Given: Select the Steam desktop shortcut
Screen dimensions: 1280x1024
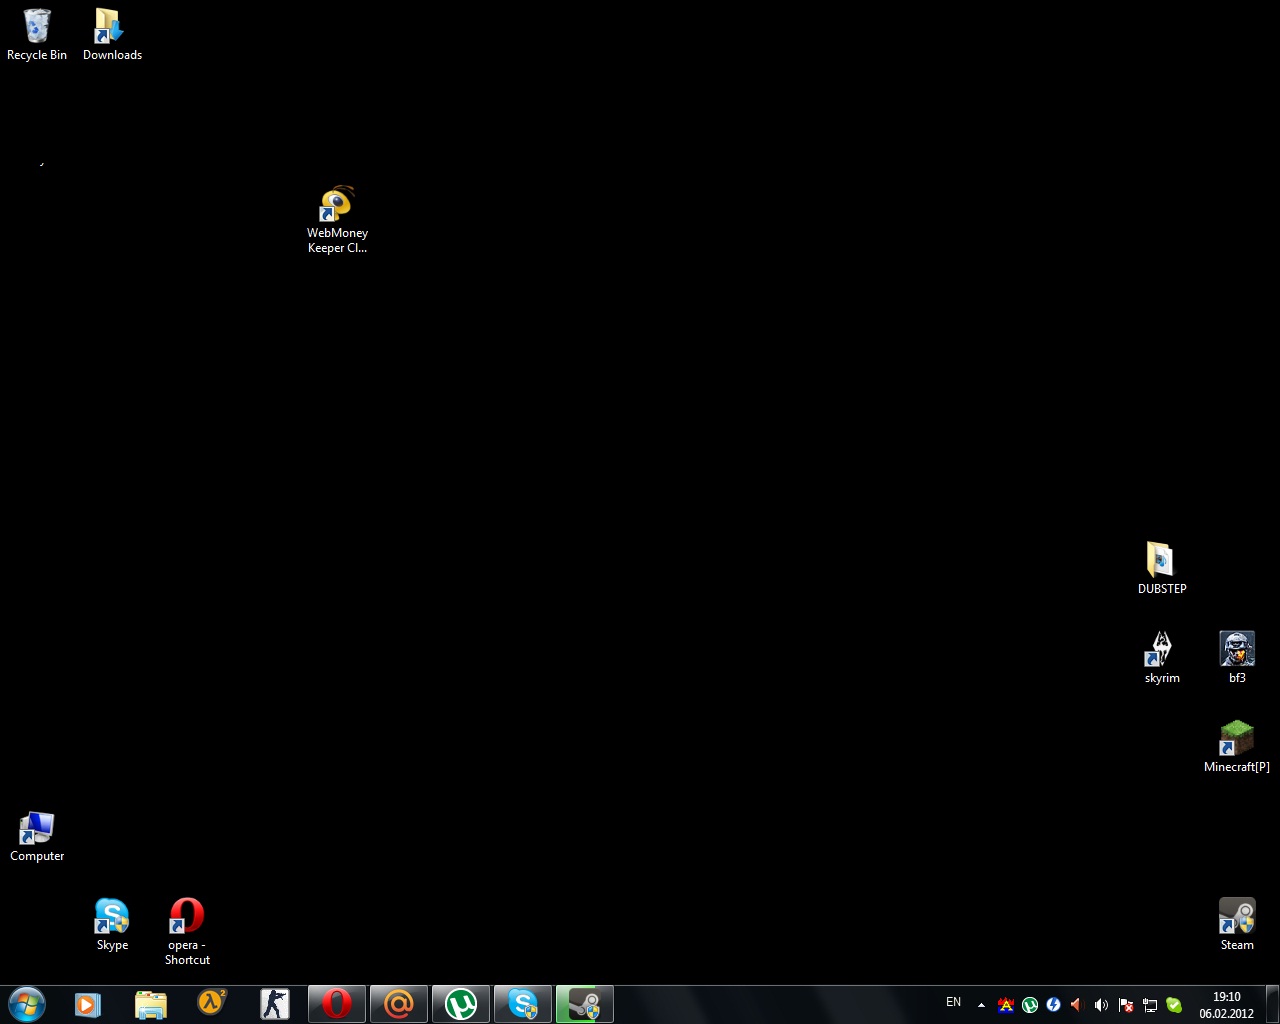Looking at the screenshot, I should pos(1237,924).
